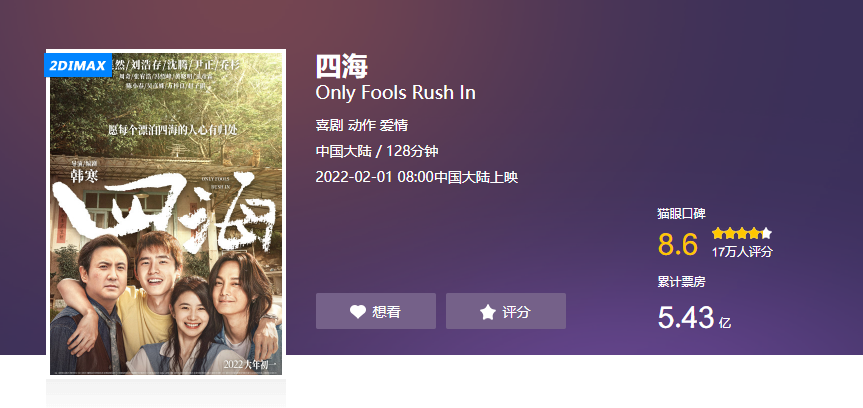Click the 想看 button label

(x=386, y=312)
